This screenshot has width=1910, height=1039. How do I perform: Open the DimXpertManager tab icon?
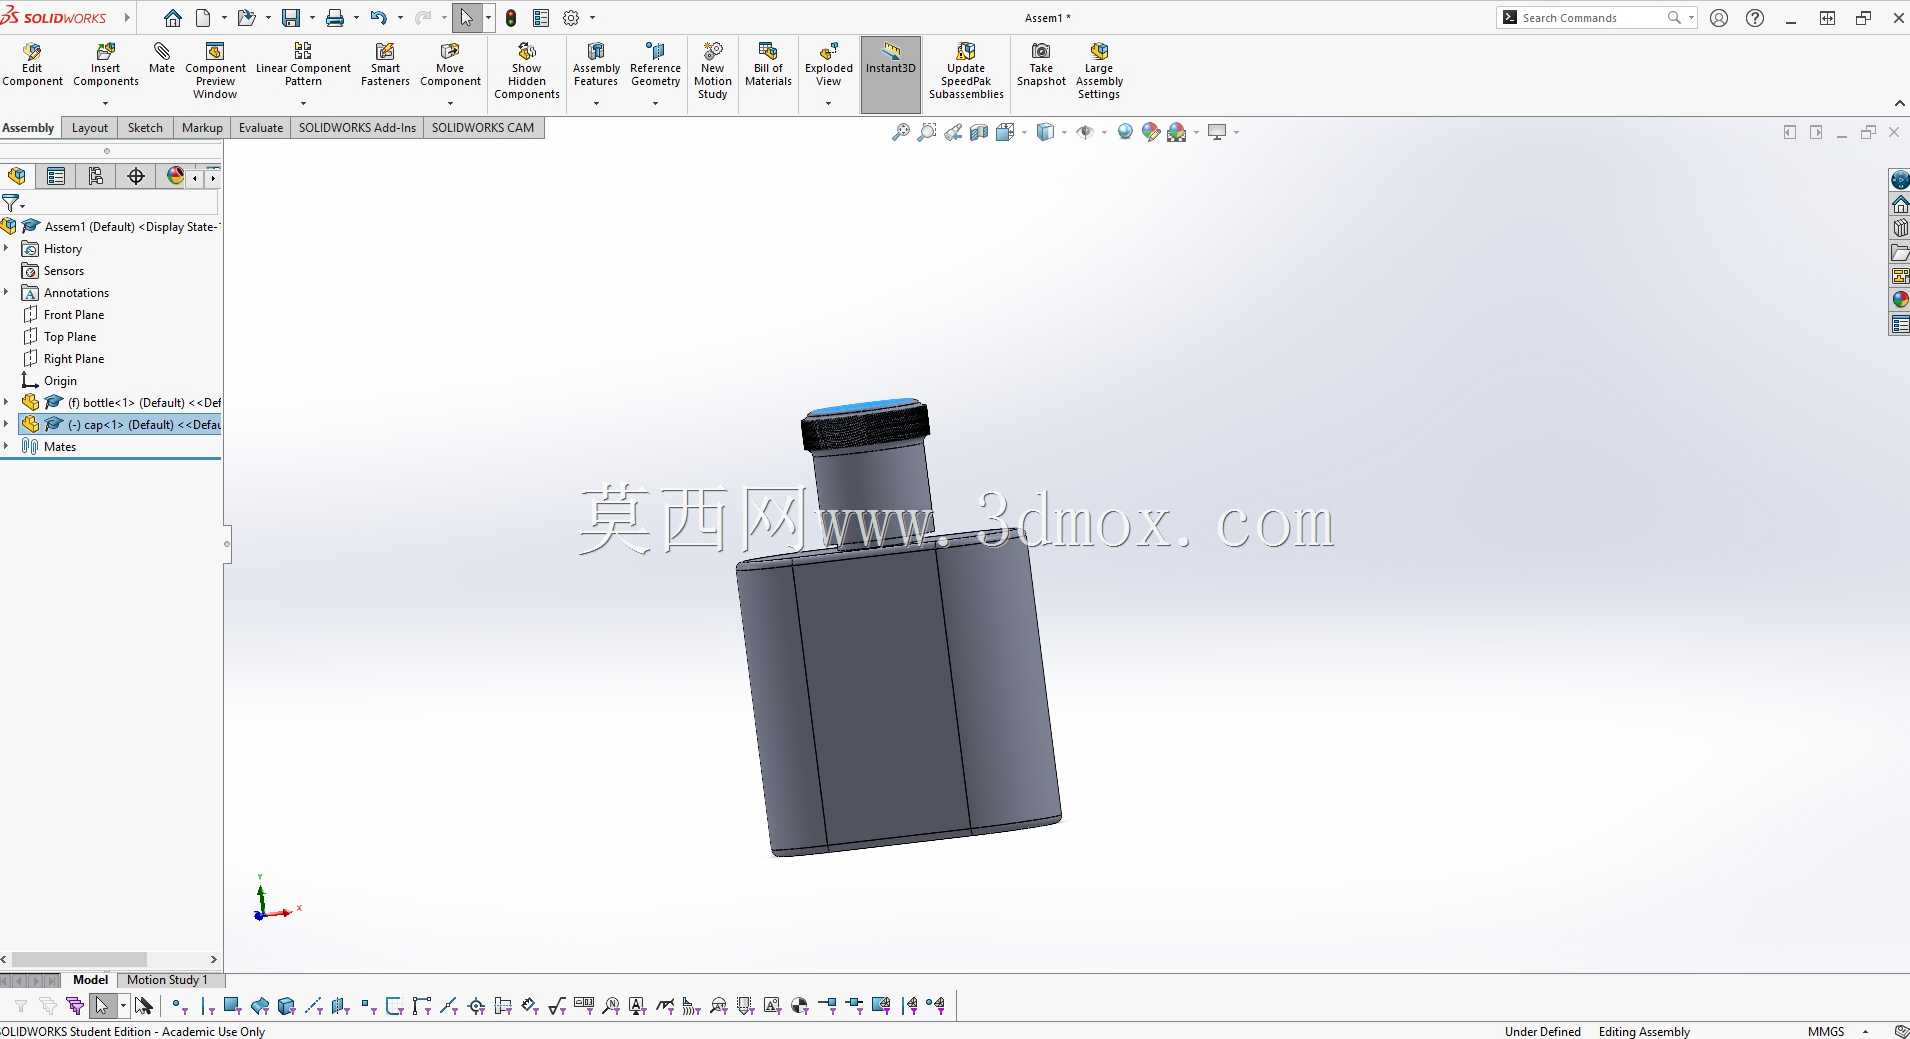pyautogui.click(x=136, y=177)
